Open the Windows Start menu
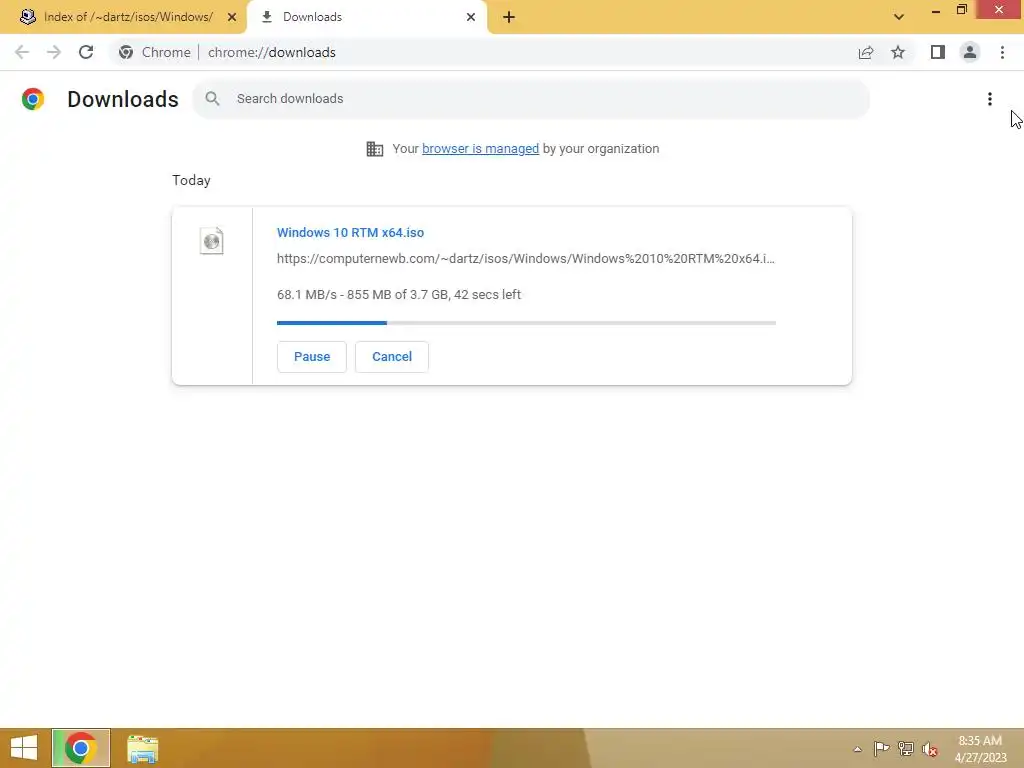1024x768 pixels. pos(24,748)
